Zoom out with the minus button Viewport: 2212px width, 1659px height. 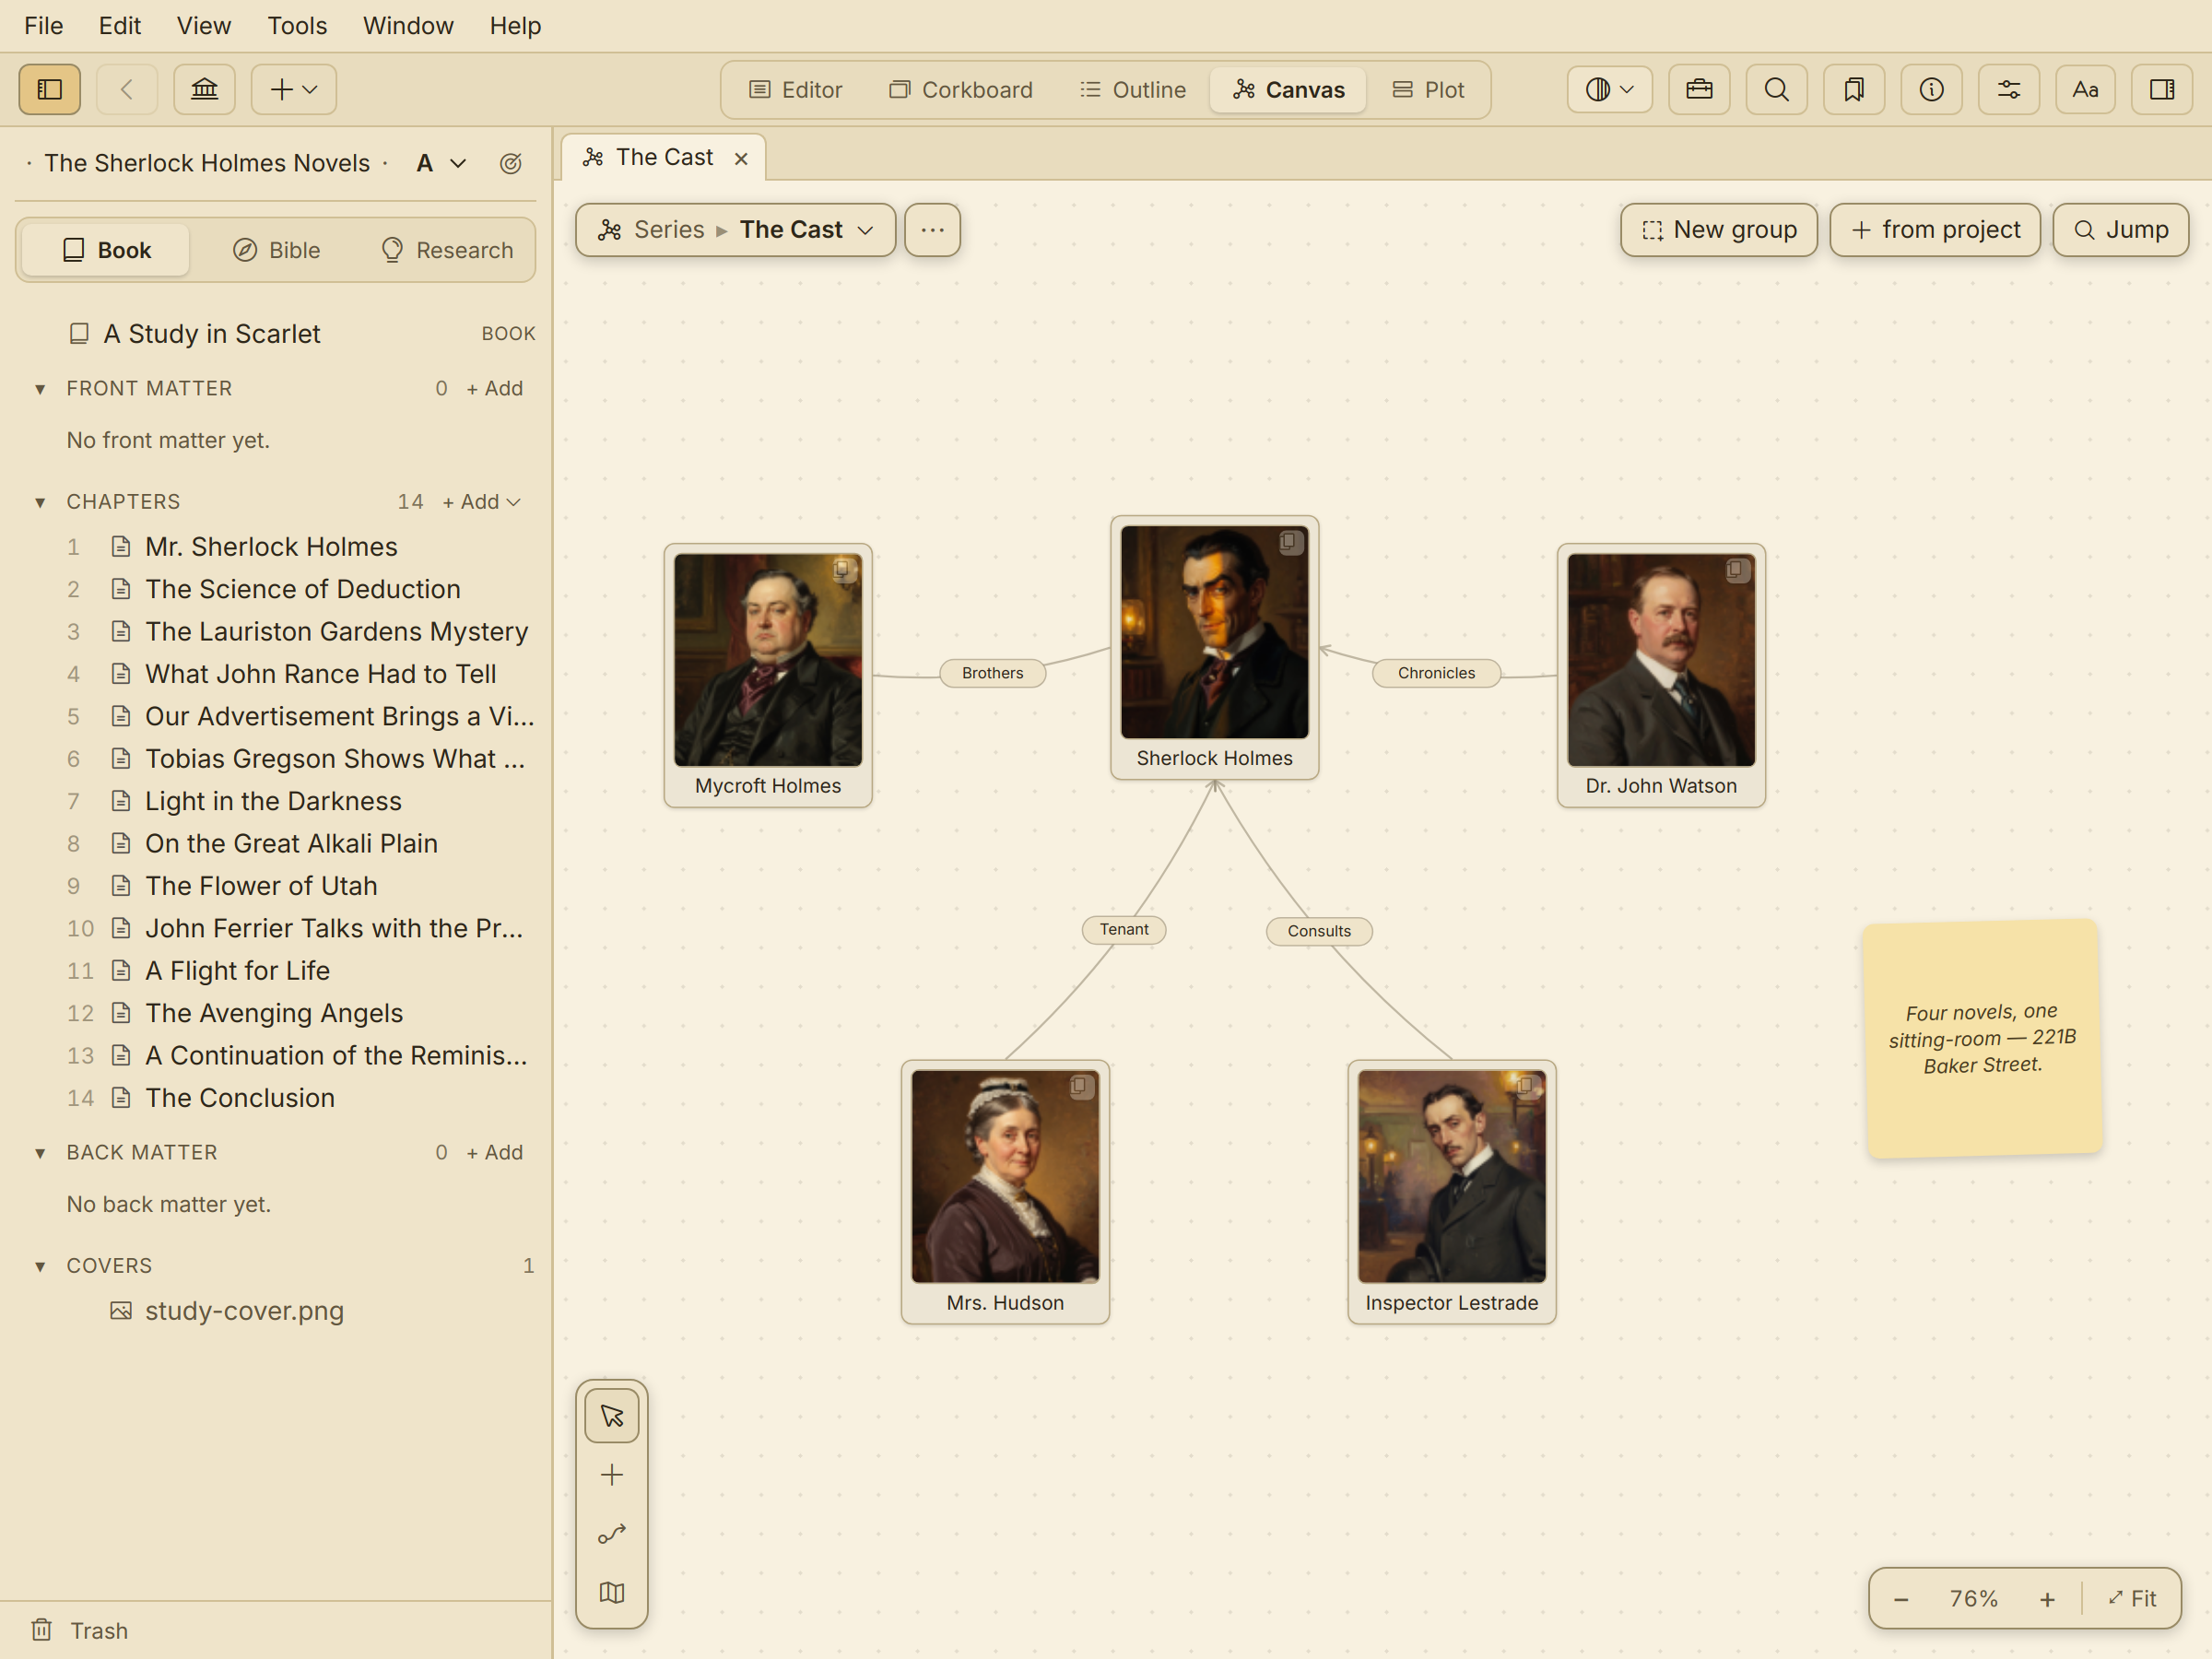[x=1901, y=1599]
